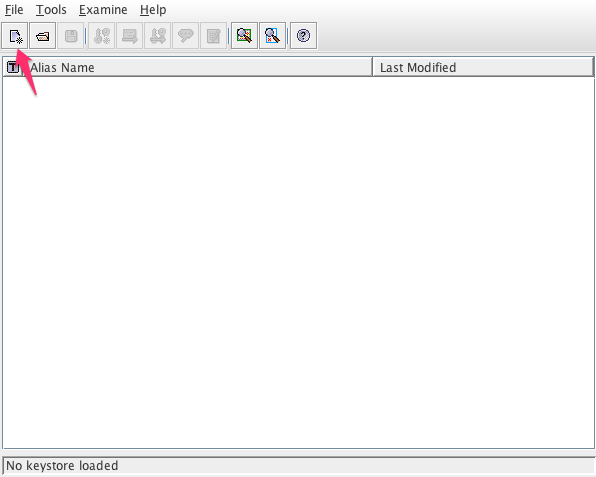596x477 pixels.
Task: Click the Generate Key Pair keys icon
Action: pos(101,36)
